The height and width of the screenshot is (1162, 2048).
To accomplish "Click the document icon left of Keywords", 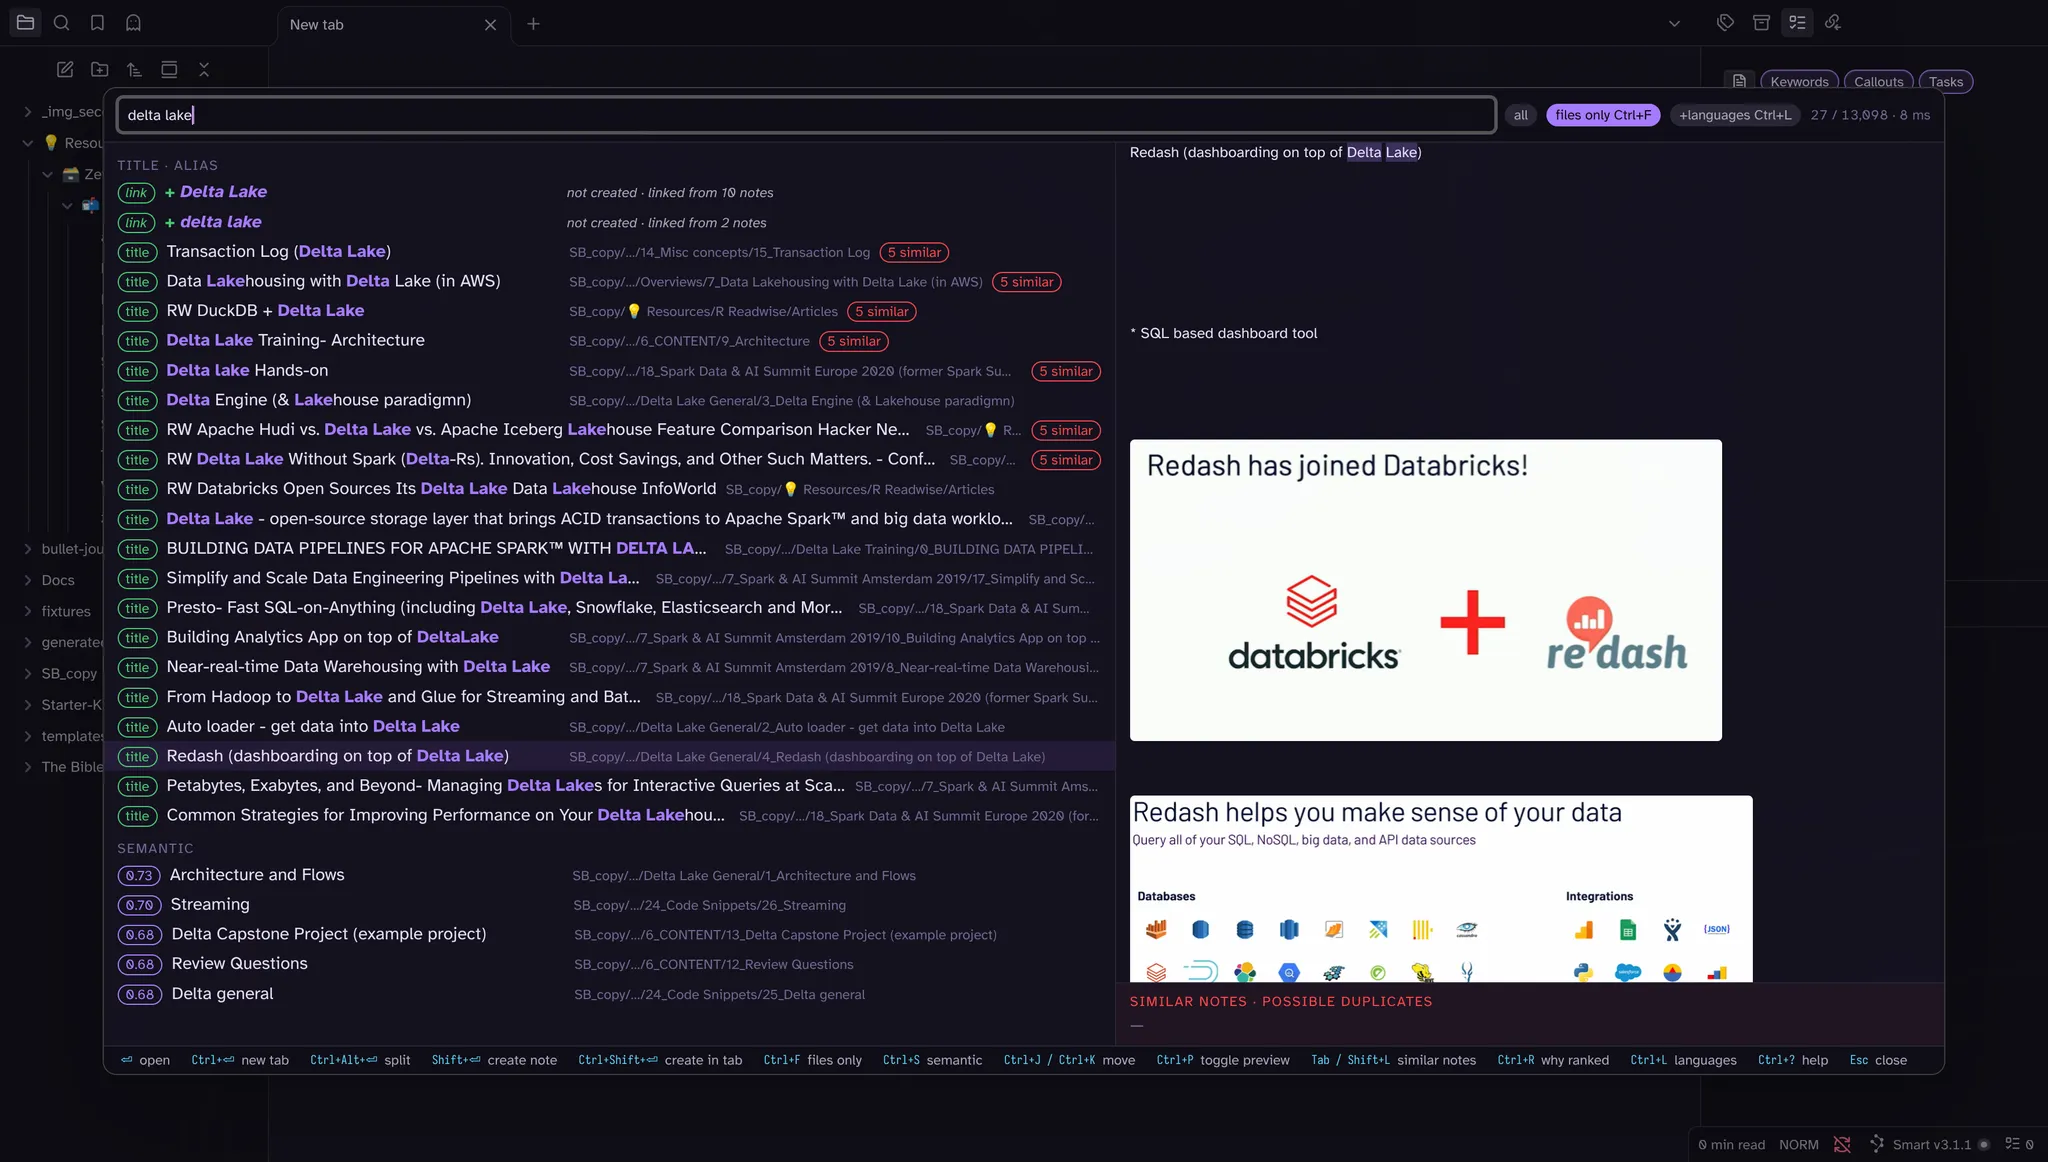I will 1740,81.
